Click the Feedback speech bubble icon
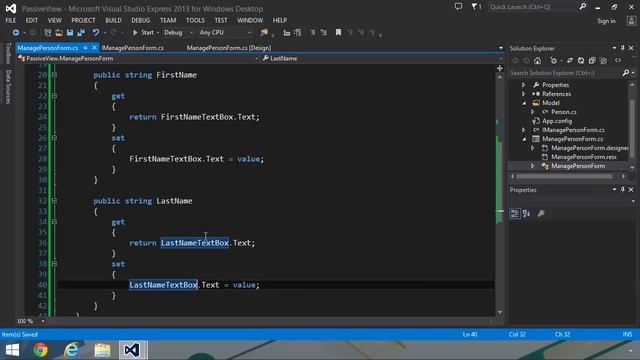 click(x=458, y=7)
